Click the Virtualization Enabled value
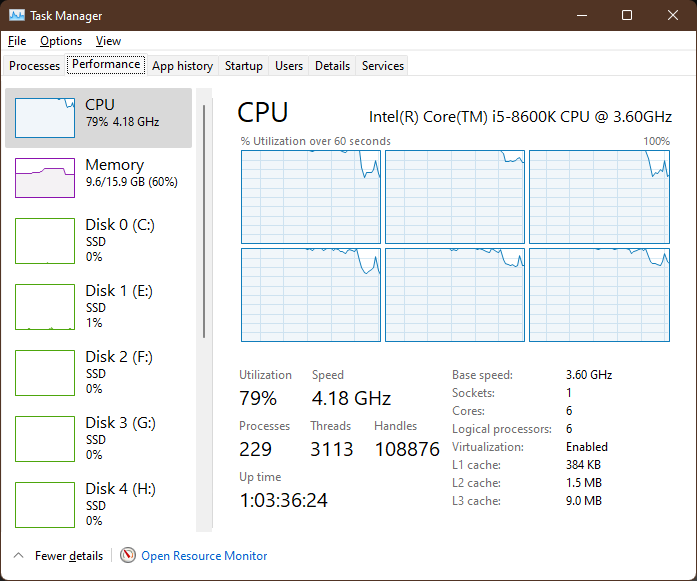The height and width of the screenshot is (581, 697). click(x=587, y=447)
